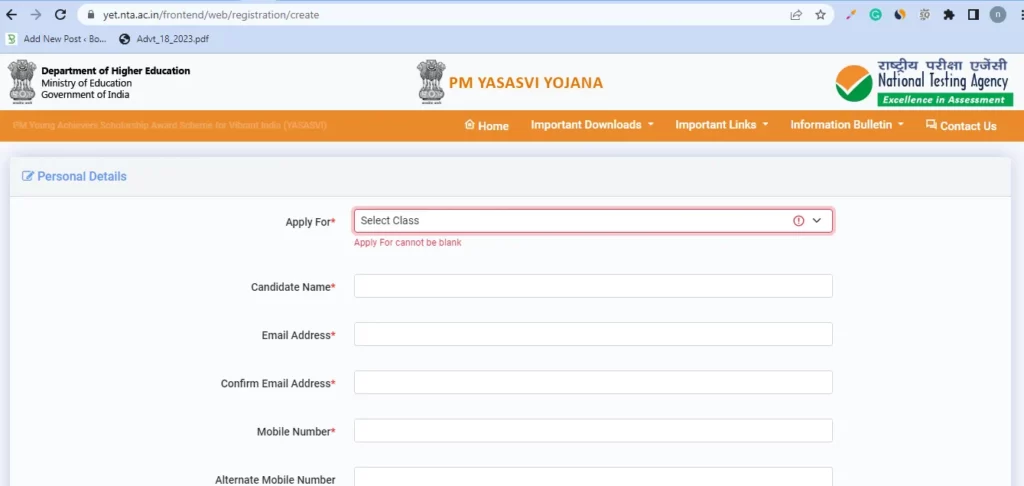Expand the Important Links menu

click(722, 125)
